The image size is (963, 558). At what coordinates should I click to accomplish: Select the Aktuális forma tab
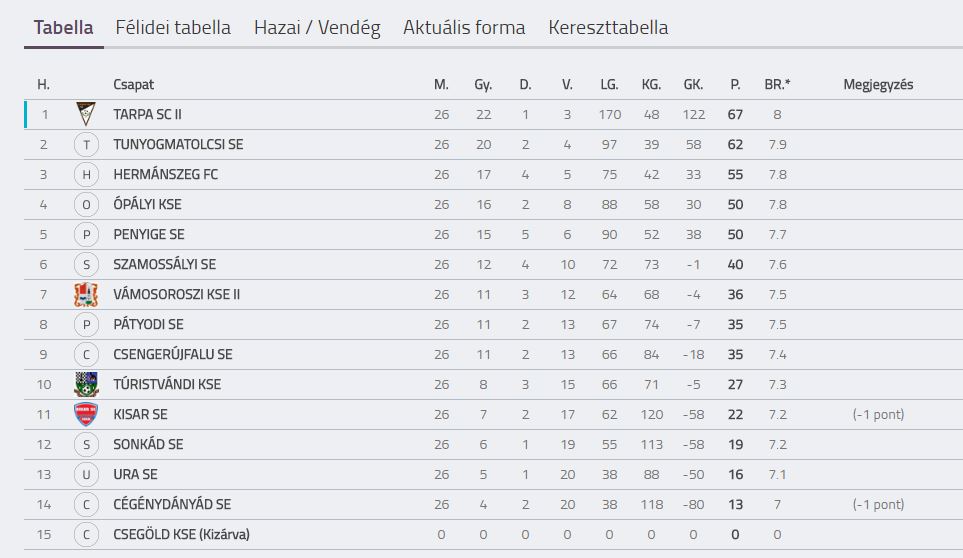click(x=464, y=28)
